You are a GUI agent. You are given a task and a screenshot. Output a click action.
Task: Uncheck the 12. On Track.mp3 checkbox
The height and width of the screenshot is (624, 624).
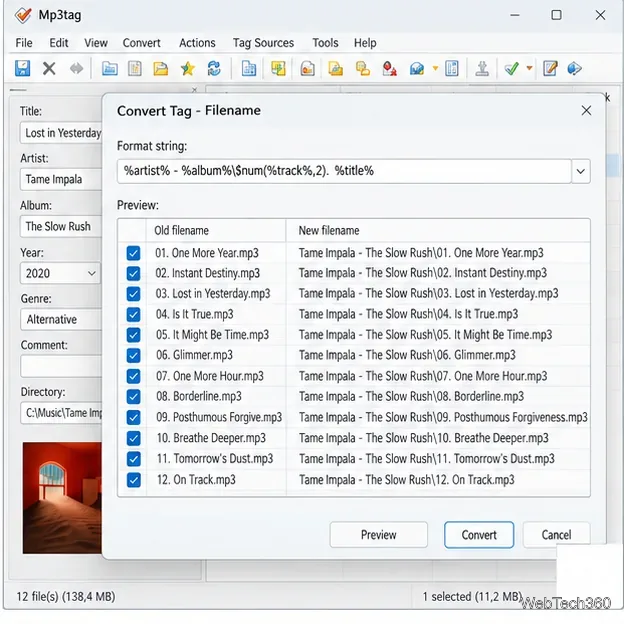pos(133,480)
